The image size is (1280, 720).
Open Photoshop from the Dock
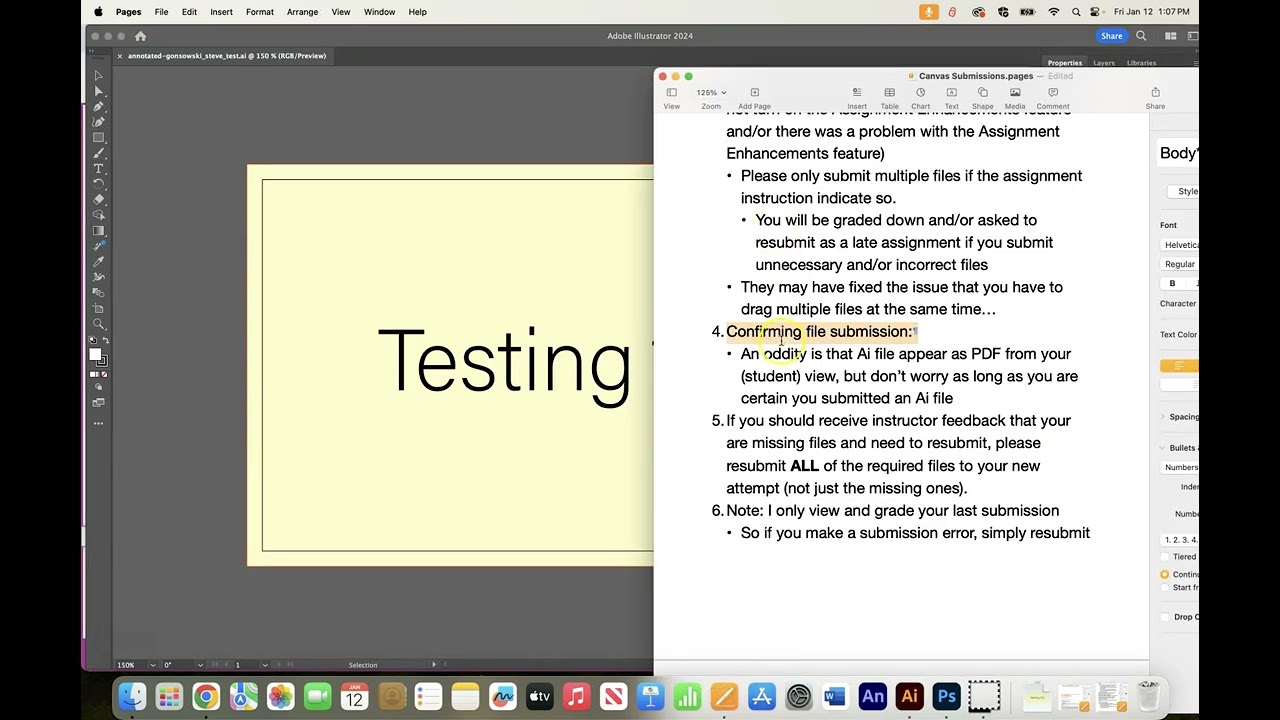947,697
